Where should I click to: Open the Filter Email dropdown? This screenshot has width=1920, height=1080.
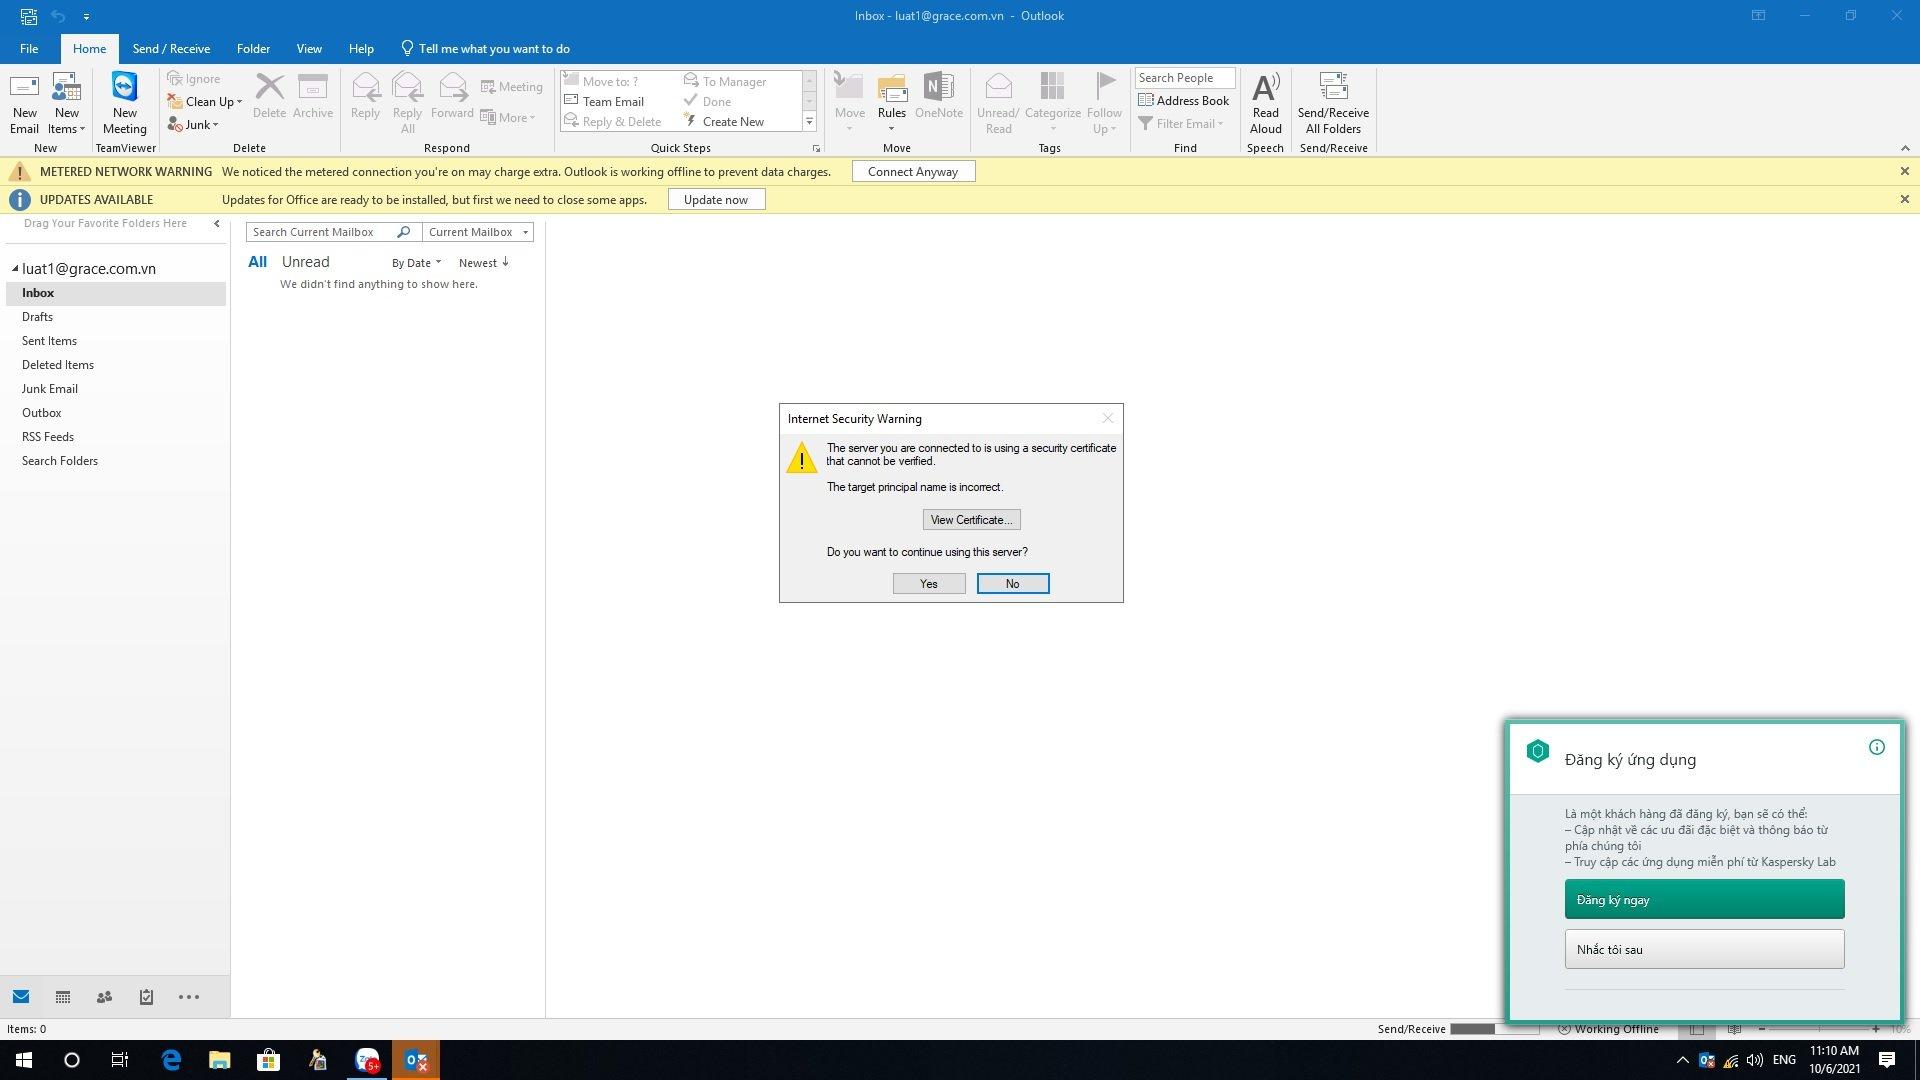tap(1181, 123)
